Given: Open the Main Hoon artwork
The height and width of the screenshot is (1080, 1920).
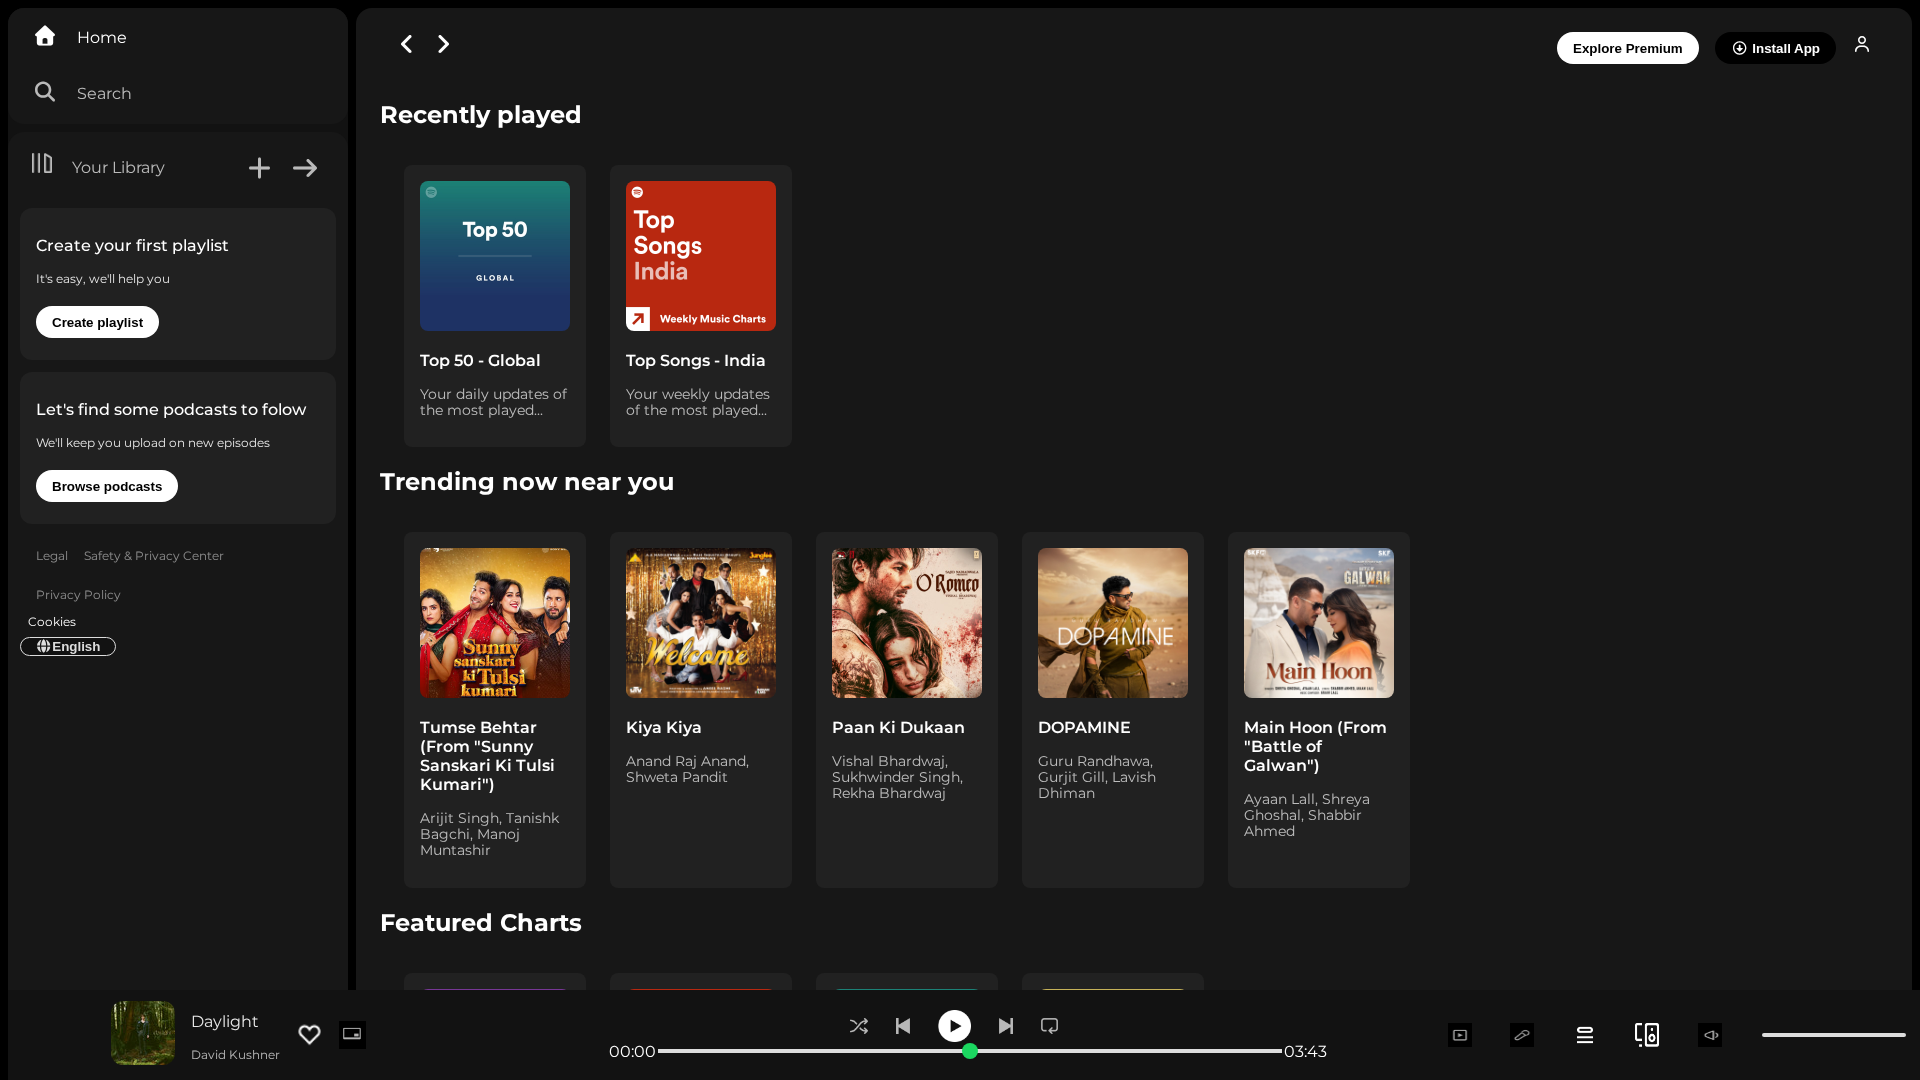Looking at the screenshot, I should [x=1319, y=623].
